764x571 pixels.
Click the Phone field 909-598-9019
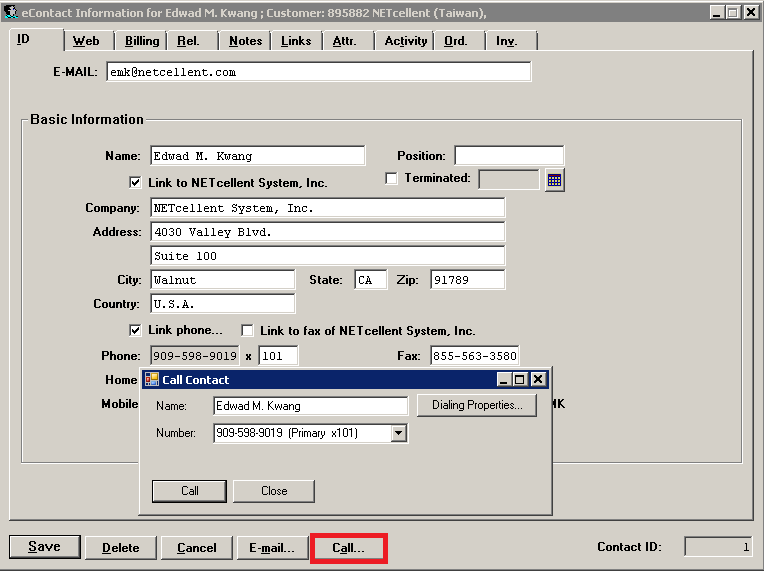coord(195,355)
